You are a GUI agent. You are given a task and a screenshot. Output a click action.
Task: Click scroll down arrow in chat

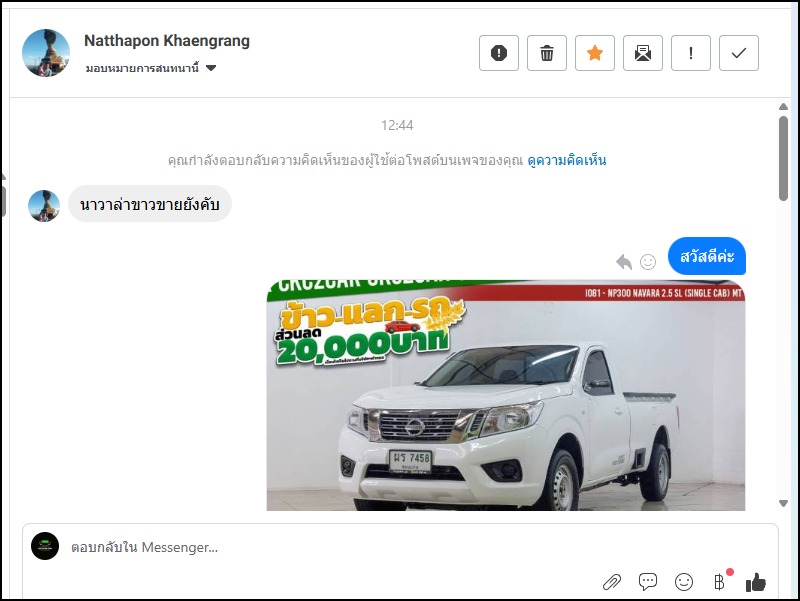tap(783, 503)
